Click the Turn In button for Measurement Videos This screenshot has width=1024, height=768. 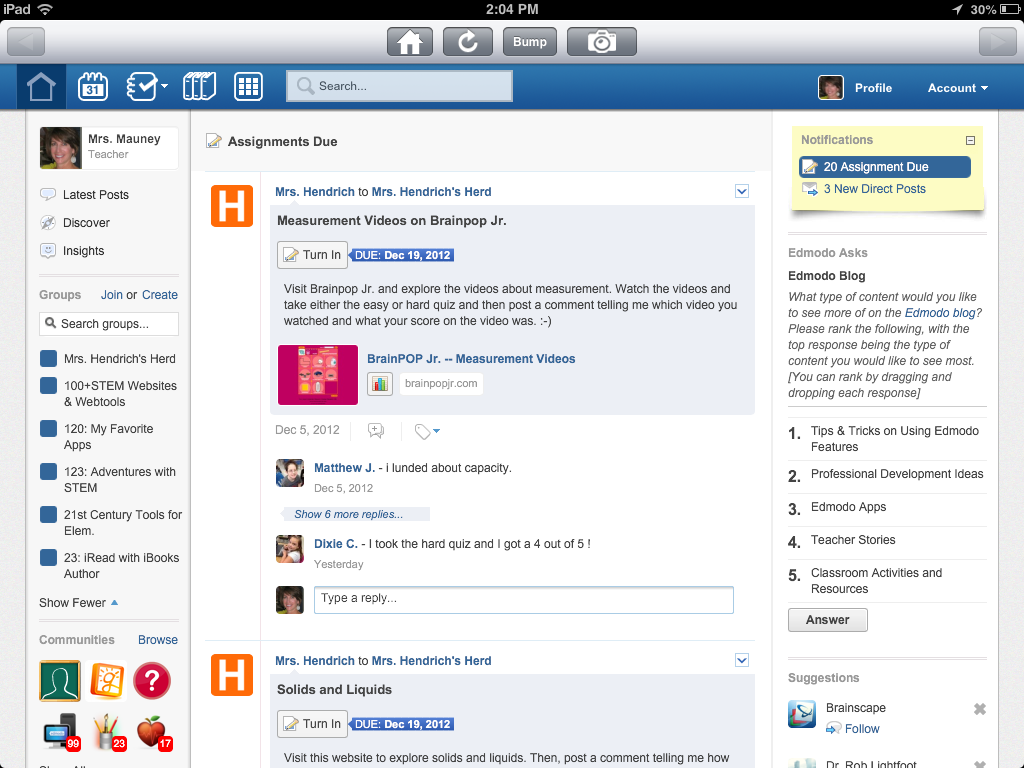coord(312,255)
